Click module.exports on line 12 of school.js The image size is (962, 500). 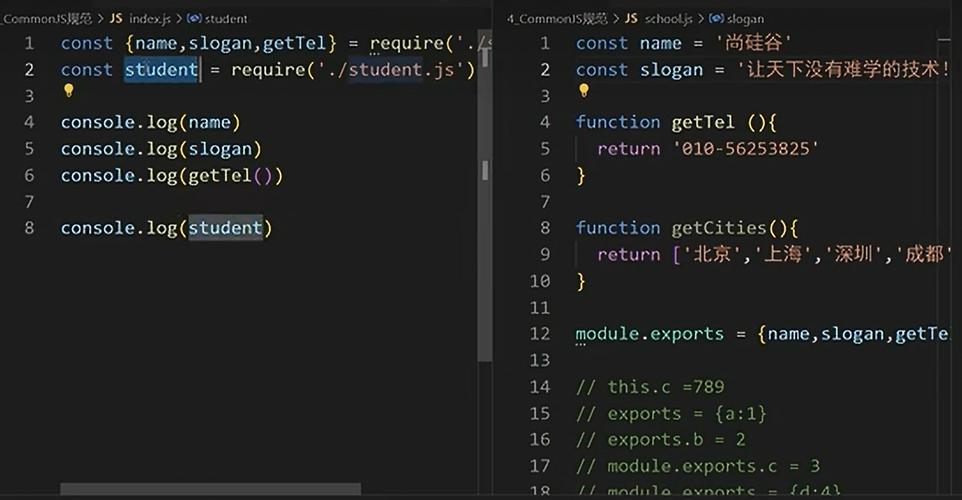tap(649, 334)
